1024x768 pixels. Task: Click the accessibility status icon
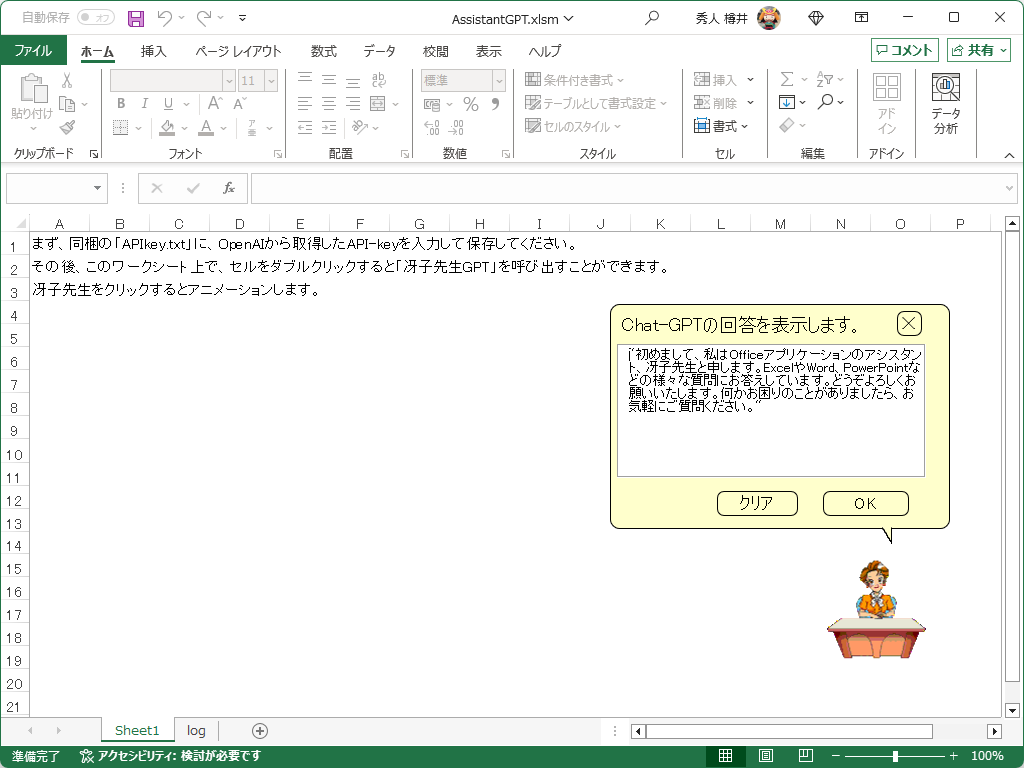click(86, 756)
